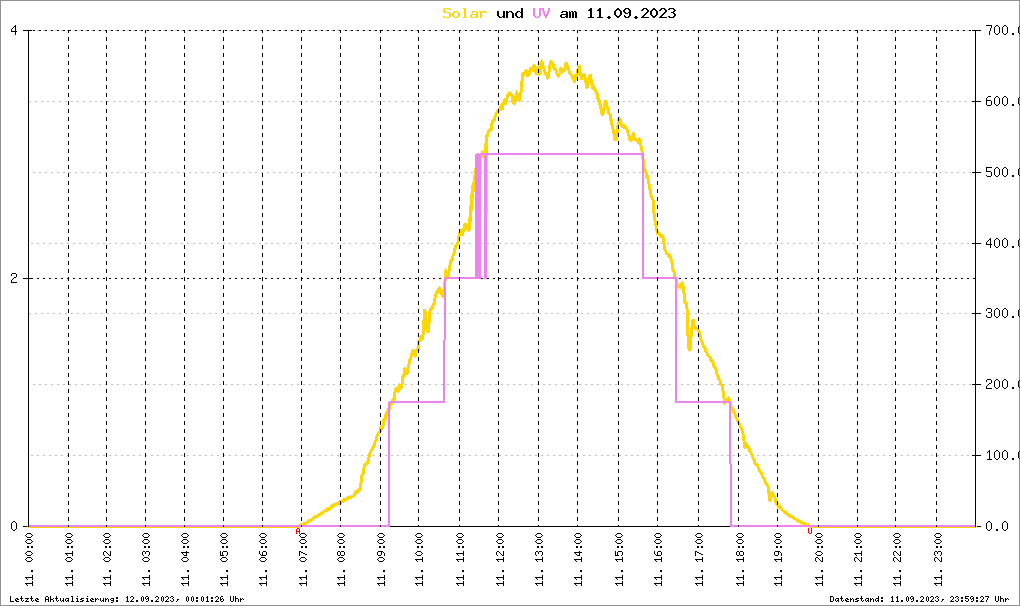Click the 'Letzte Aktualisierung' footer text
1020x606 pixels.
pos(127,599)
